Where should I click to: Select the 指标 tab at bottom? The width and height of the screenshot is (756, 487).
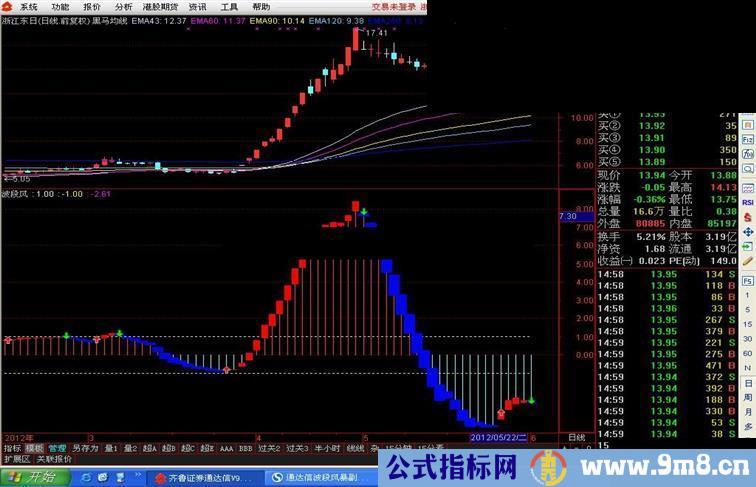[x=12, y=448]
